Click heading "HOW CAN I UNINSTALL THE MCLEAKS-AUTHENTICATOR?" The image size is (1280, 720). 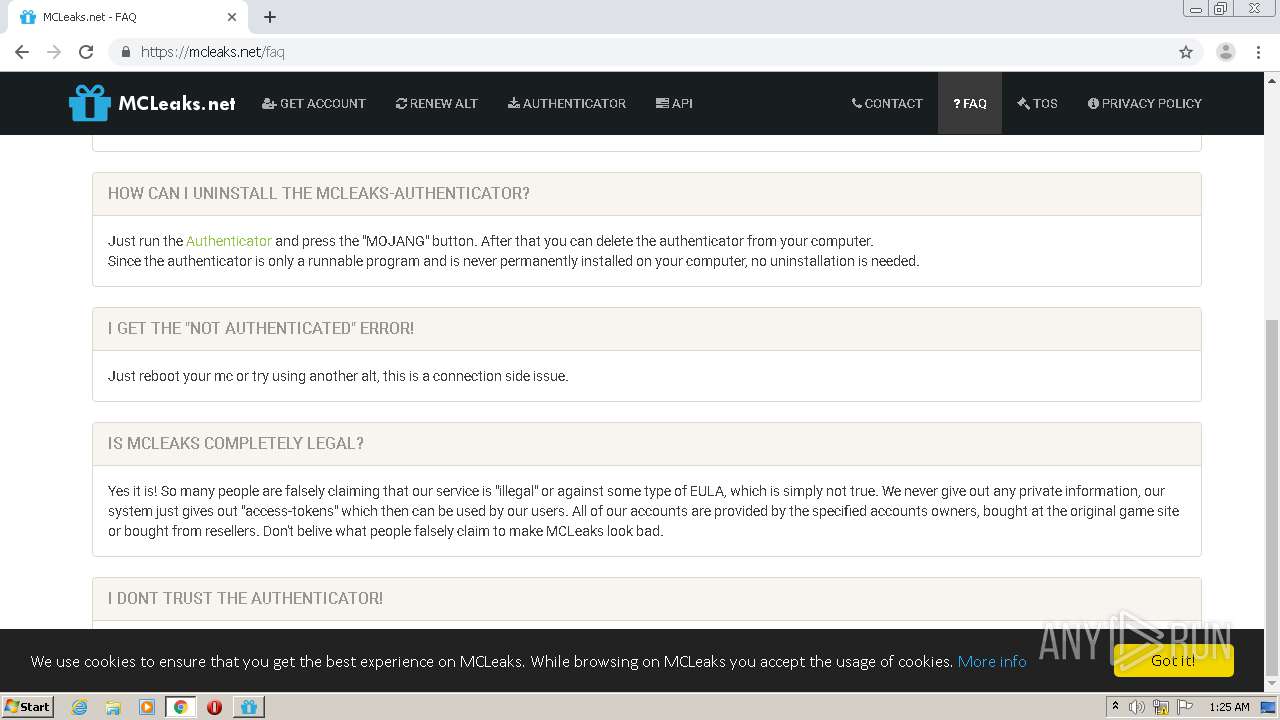[319, 193]
